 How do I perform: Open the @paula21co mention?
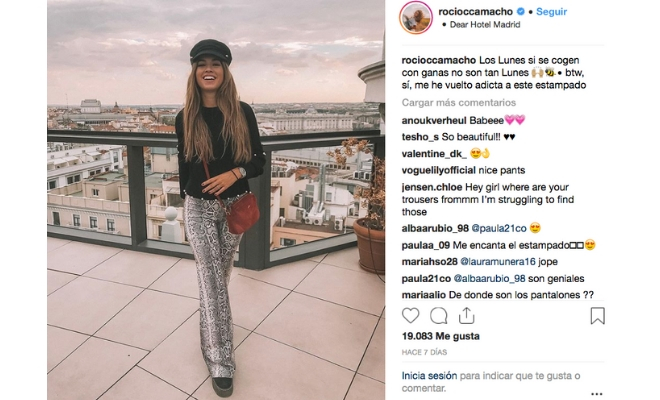499,228
